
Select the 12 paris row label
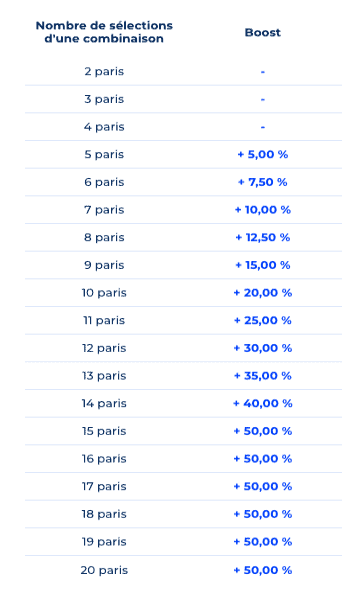pyautogui.click(x=104, y=348)
